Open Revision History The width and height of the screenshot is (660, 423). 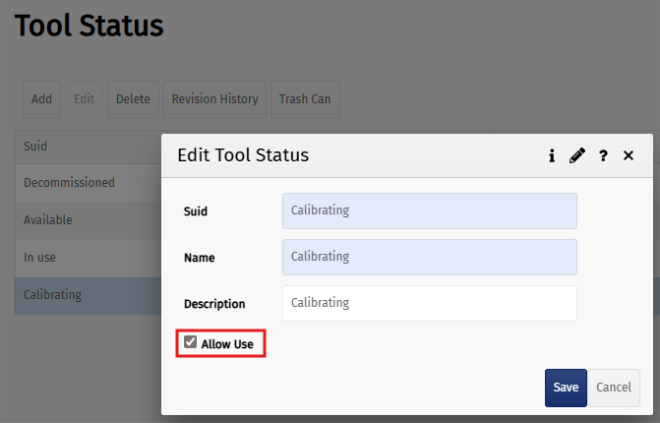(x=215, y=99)
